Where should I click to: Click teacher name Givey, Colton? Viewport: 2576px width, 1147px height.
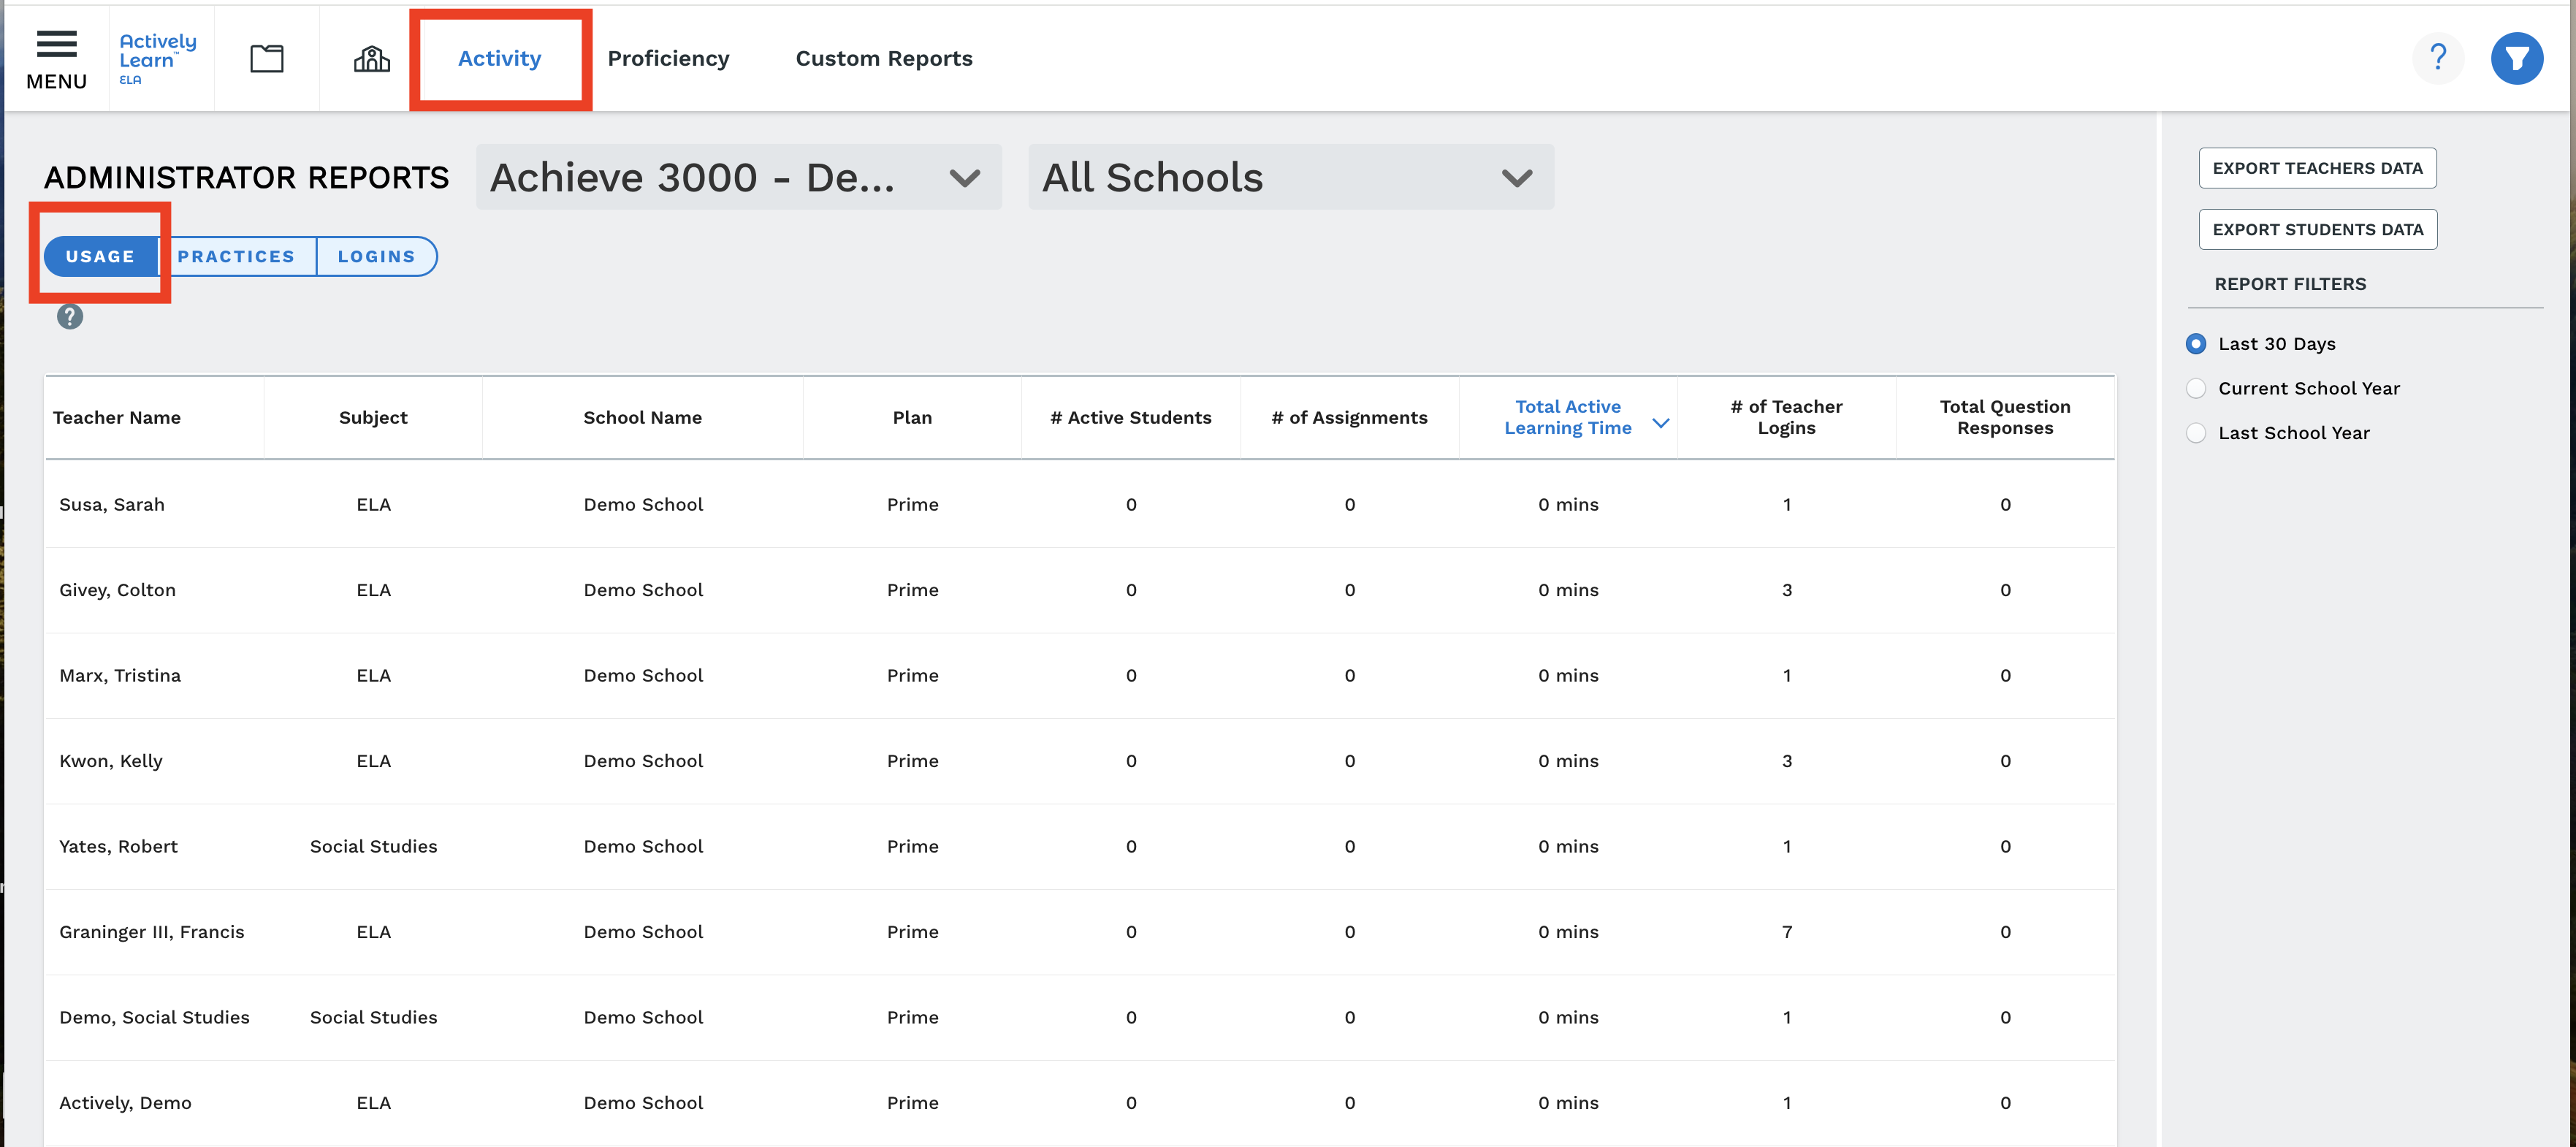click(117, 590)
